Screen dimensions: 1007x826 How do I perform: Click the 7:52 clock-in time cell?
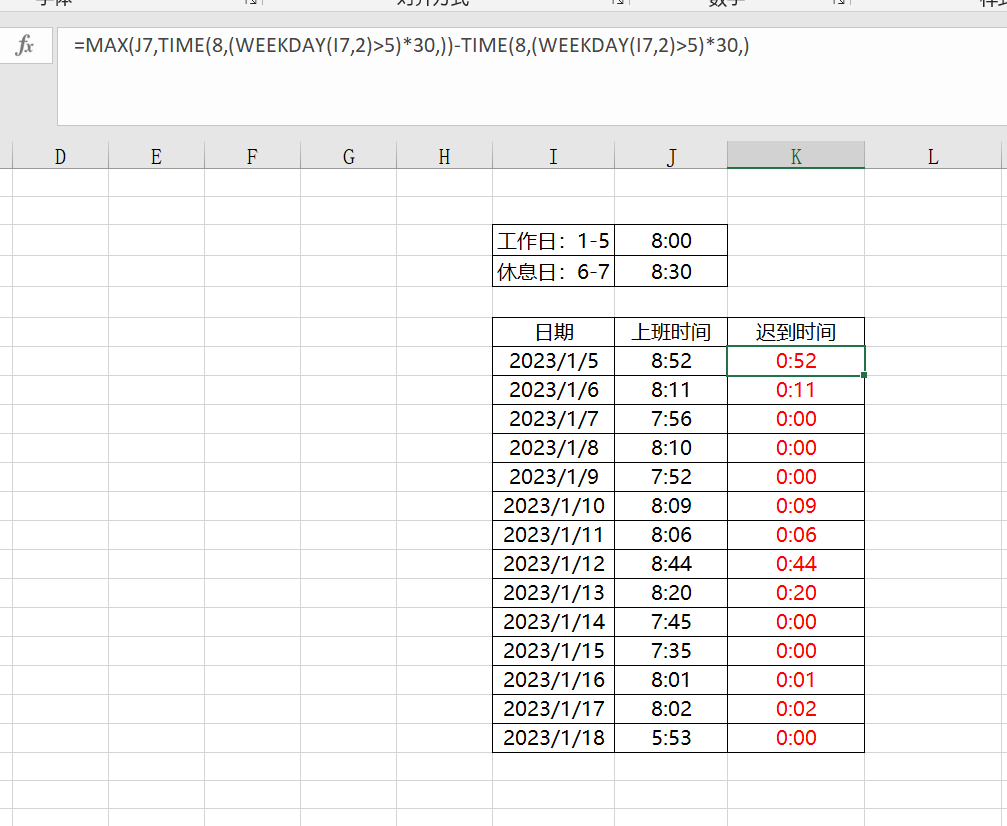pos(670,477)
